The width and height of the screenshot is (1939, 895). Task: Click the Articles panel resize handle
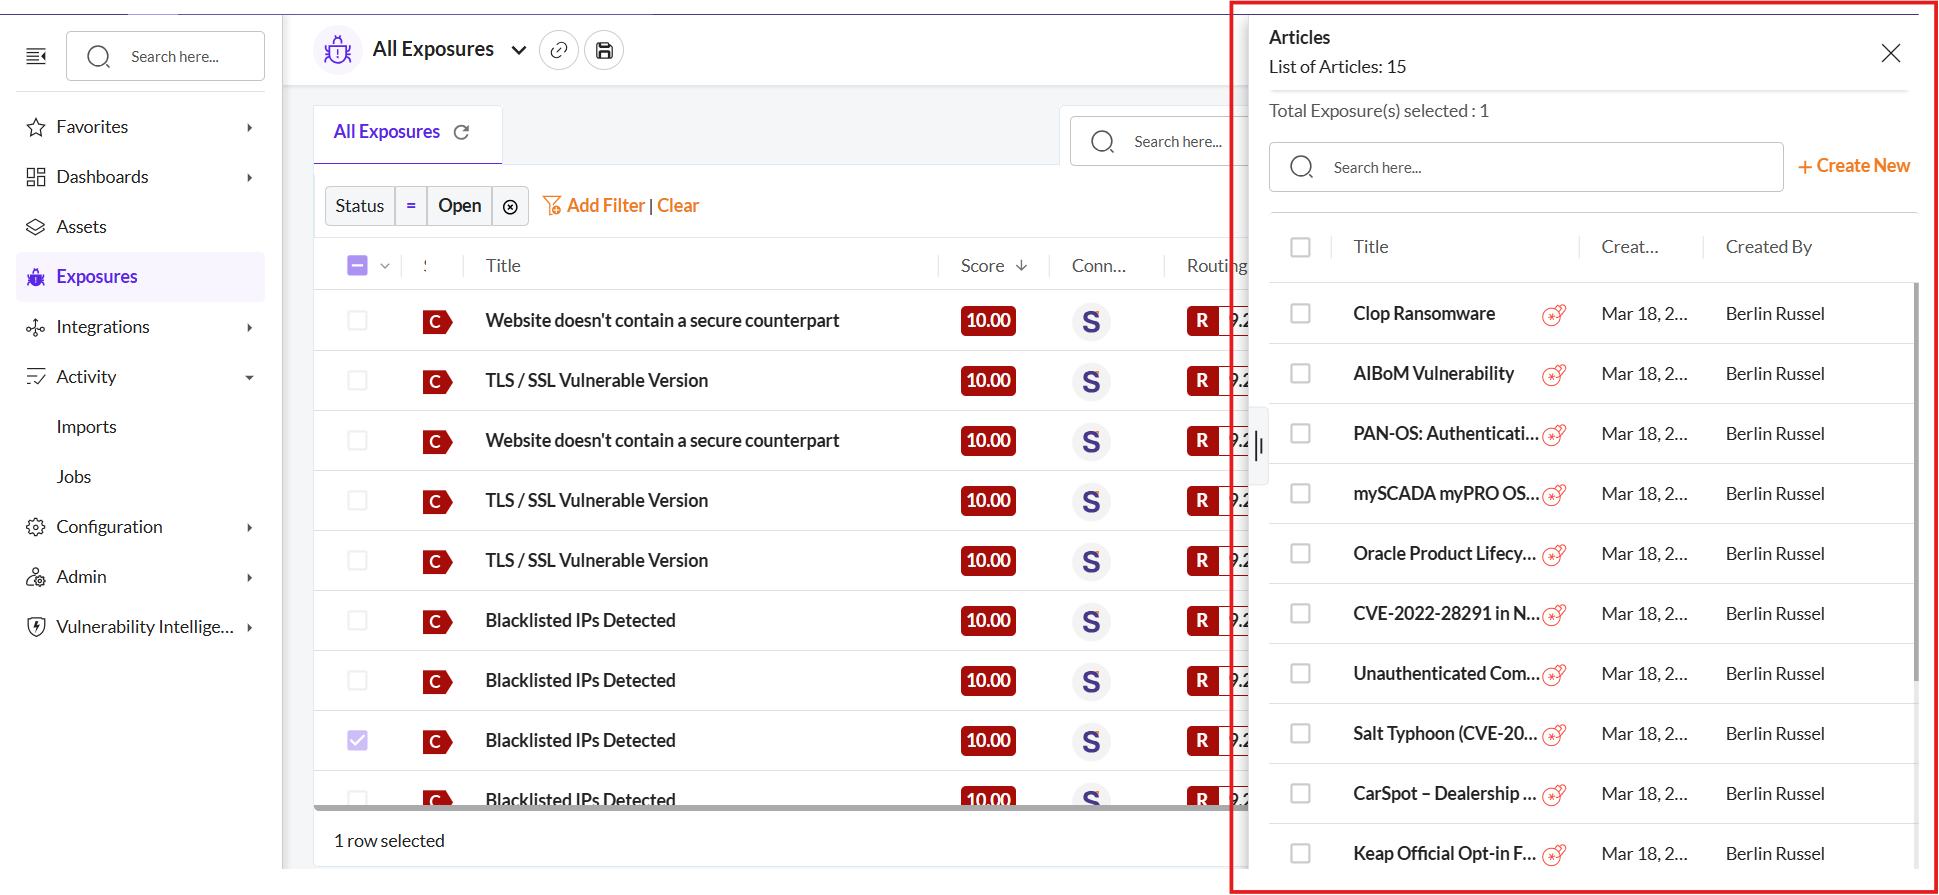[1258, 446]
